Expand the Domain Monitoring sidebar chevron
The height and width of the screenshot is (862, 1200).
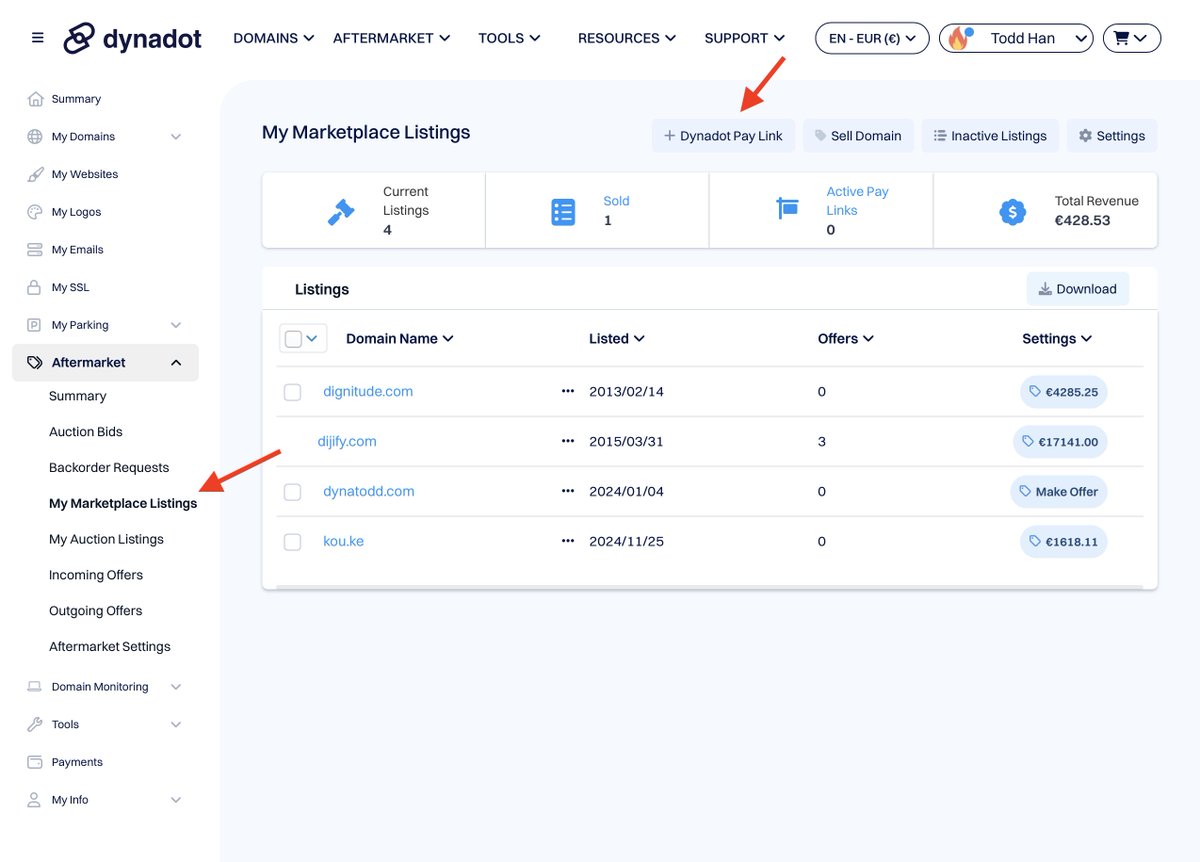tap(176, 687)
